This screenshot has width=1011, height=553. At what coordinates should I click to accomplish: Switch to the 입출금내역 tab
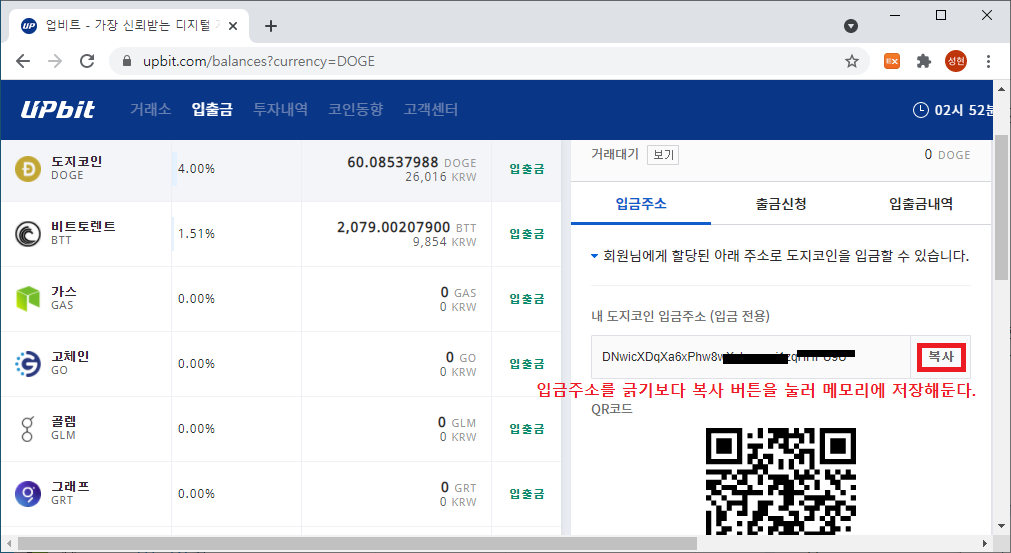tap(921, 204)
